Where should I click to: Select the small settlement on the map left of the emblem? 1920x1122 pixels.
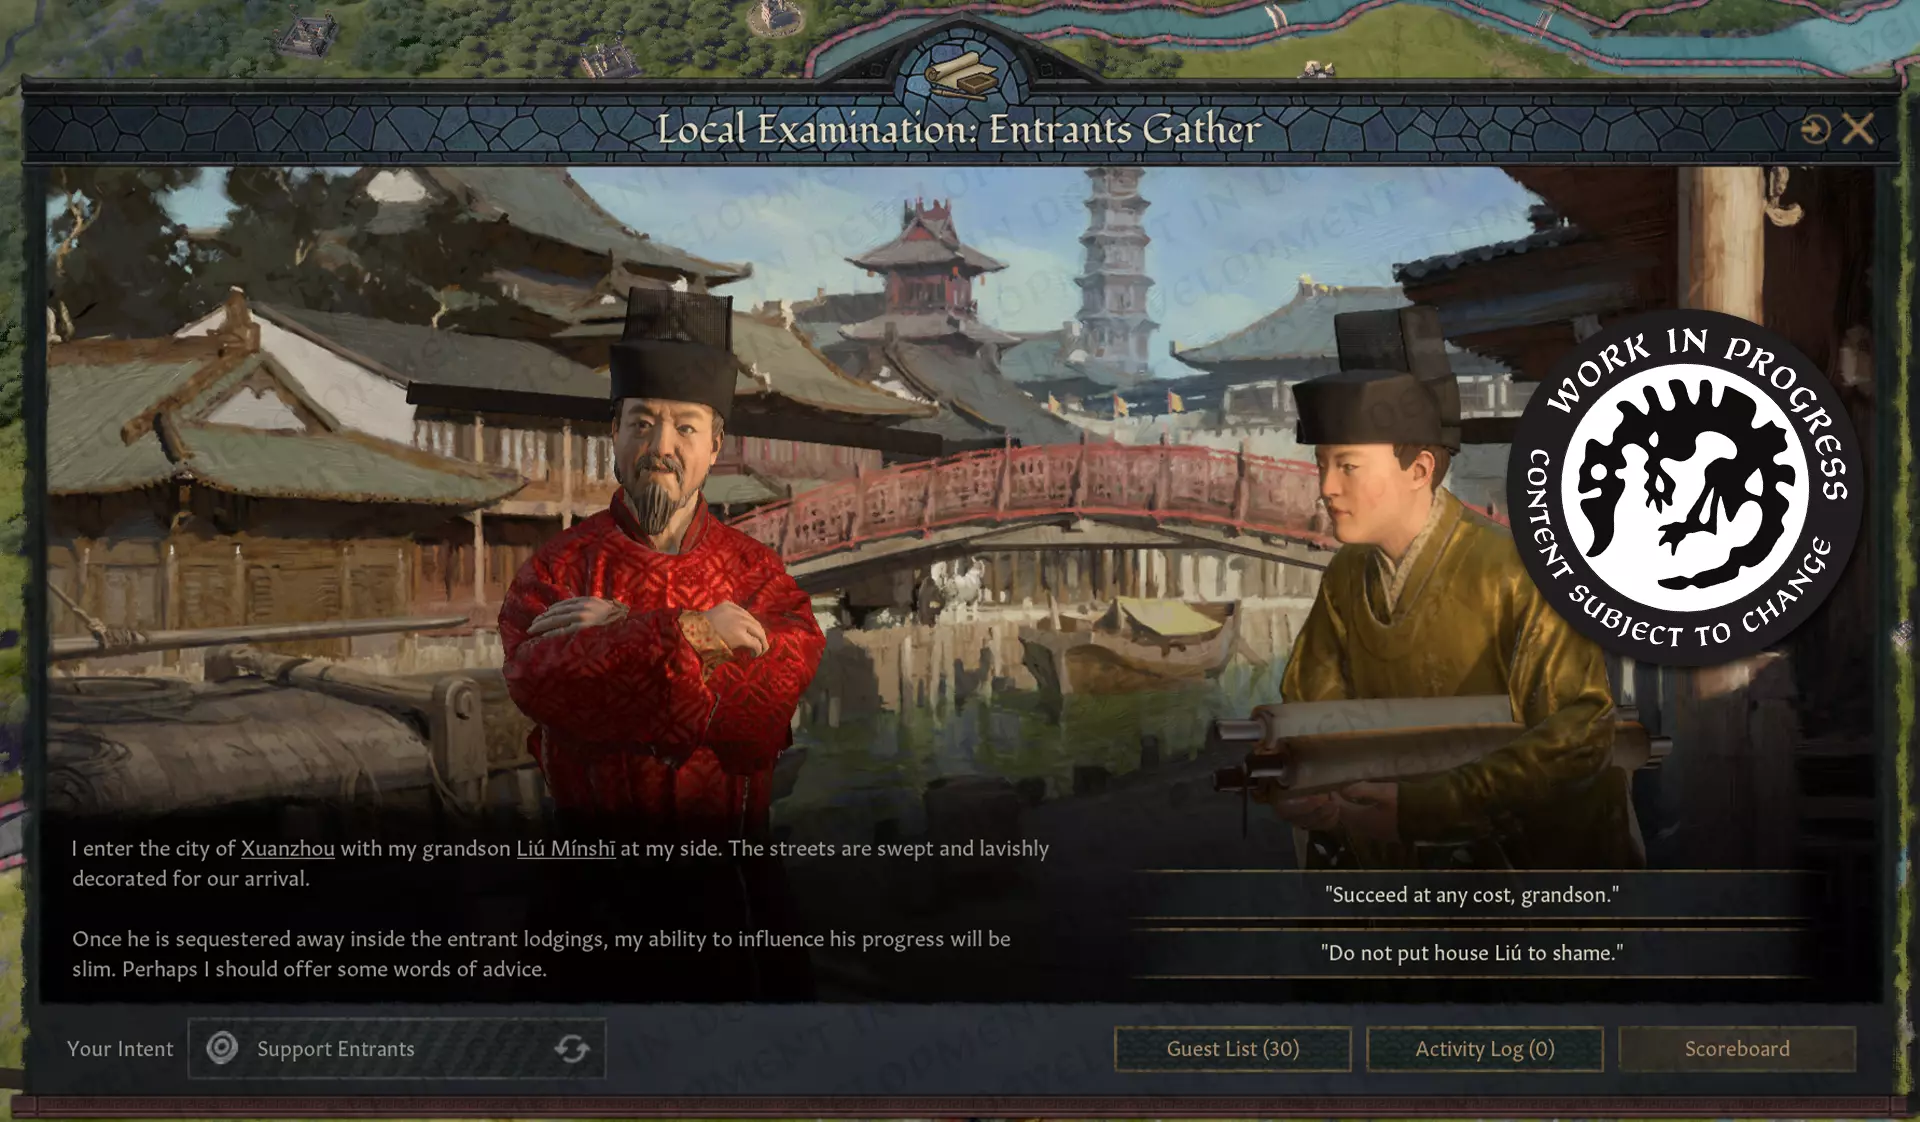[x=610, y=58]
